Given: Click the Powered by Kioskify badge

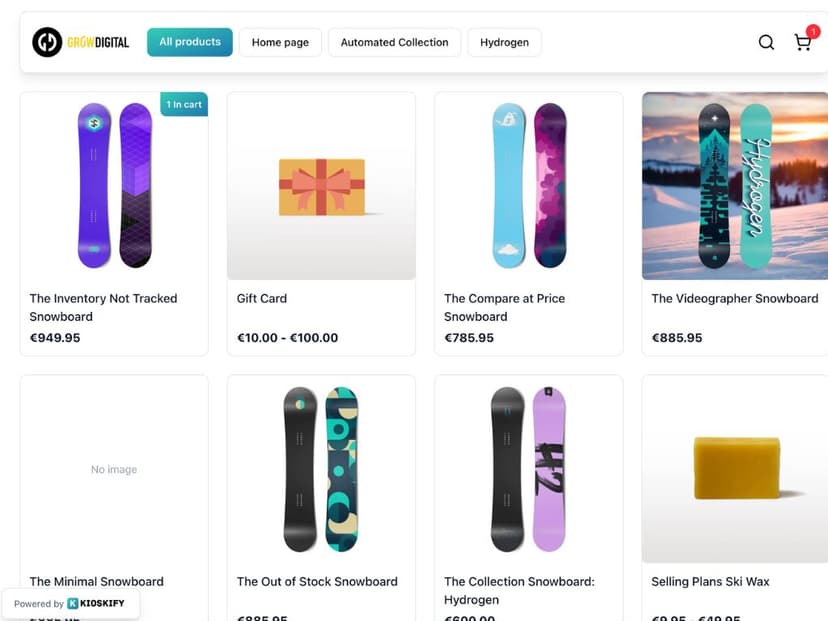Looking at the screenshot, I should [70, 604].
